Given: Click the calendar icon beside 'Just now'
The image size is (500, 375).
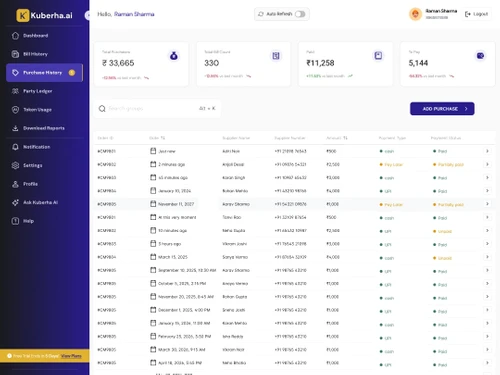Looking at the screenshot, I should [x=153, y=151].
